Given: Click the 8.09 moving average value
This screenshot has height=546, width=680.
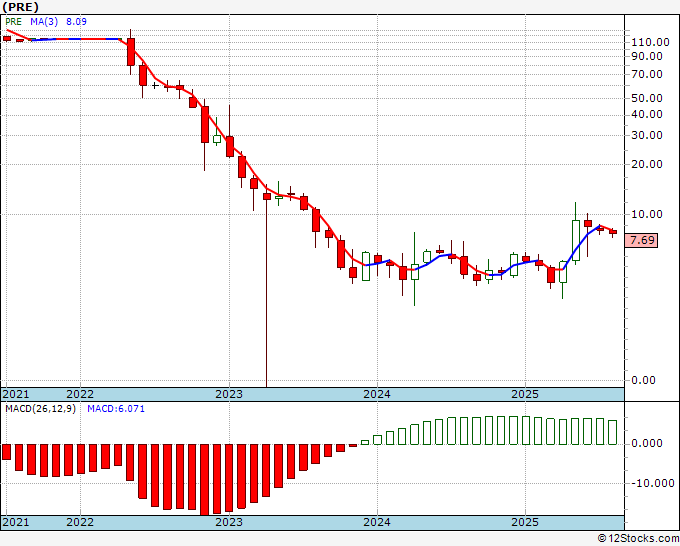Looking at the screenshot, I should 76,21.
